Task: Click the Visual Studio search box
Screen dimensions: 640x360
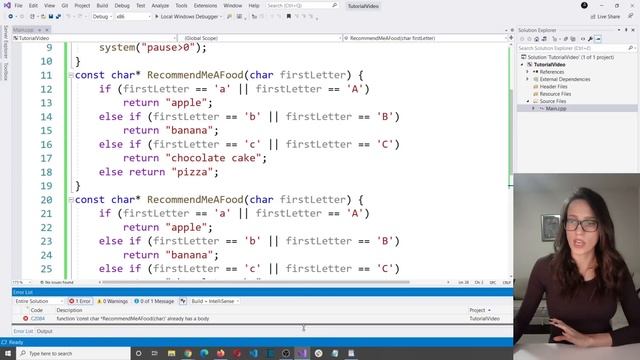Action: (302, 6)
